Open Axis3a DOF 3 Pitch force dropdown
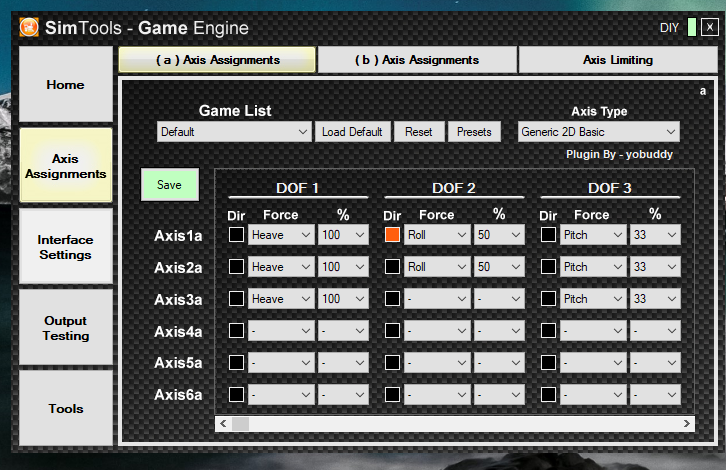The height and width of the screenshot is (470, 726). click(593, 299)
